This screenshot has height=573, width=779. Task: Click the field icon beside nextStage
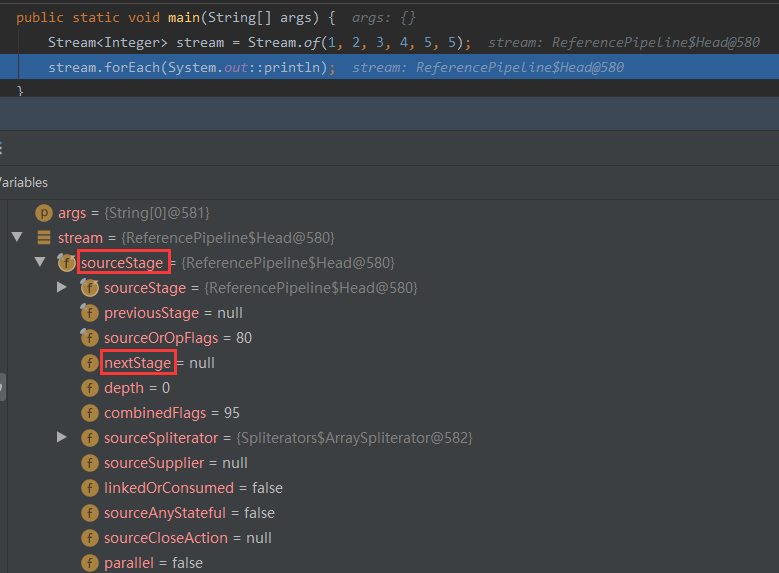(89, 363)
